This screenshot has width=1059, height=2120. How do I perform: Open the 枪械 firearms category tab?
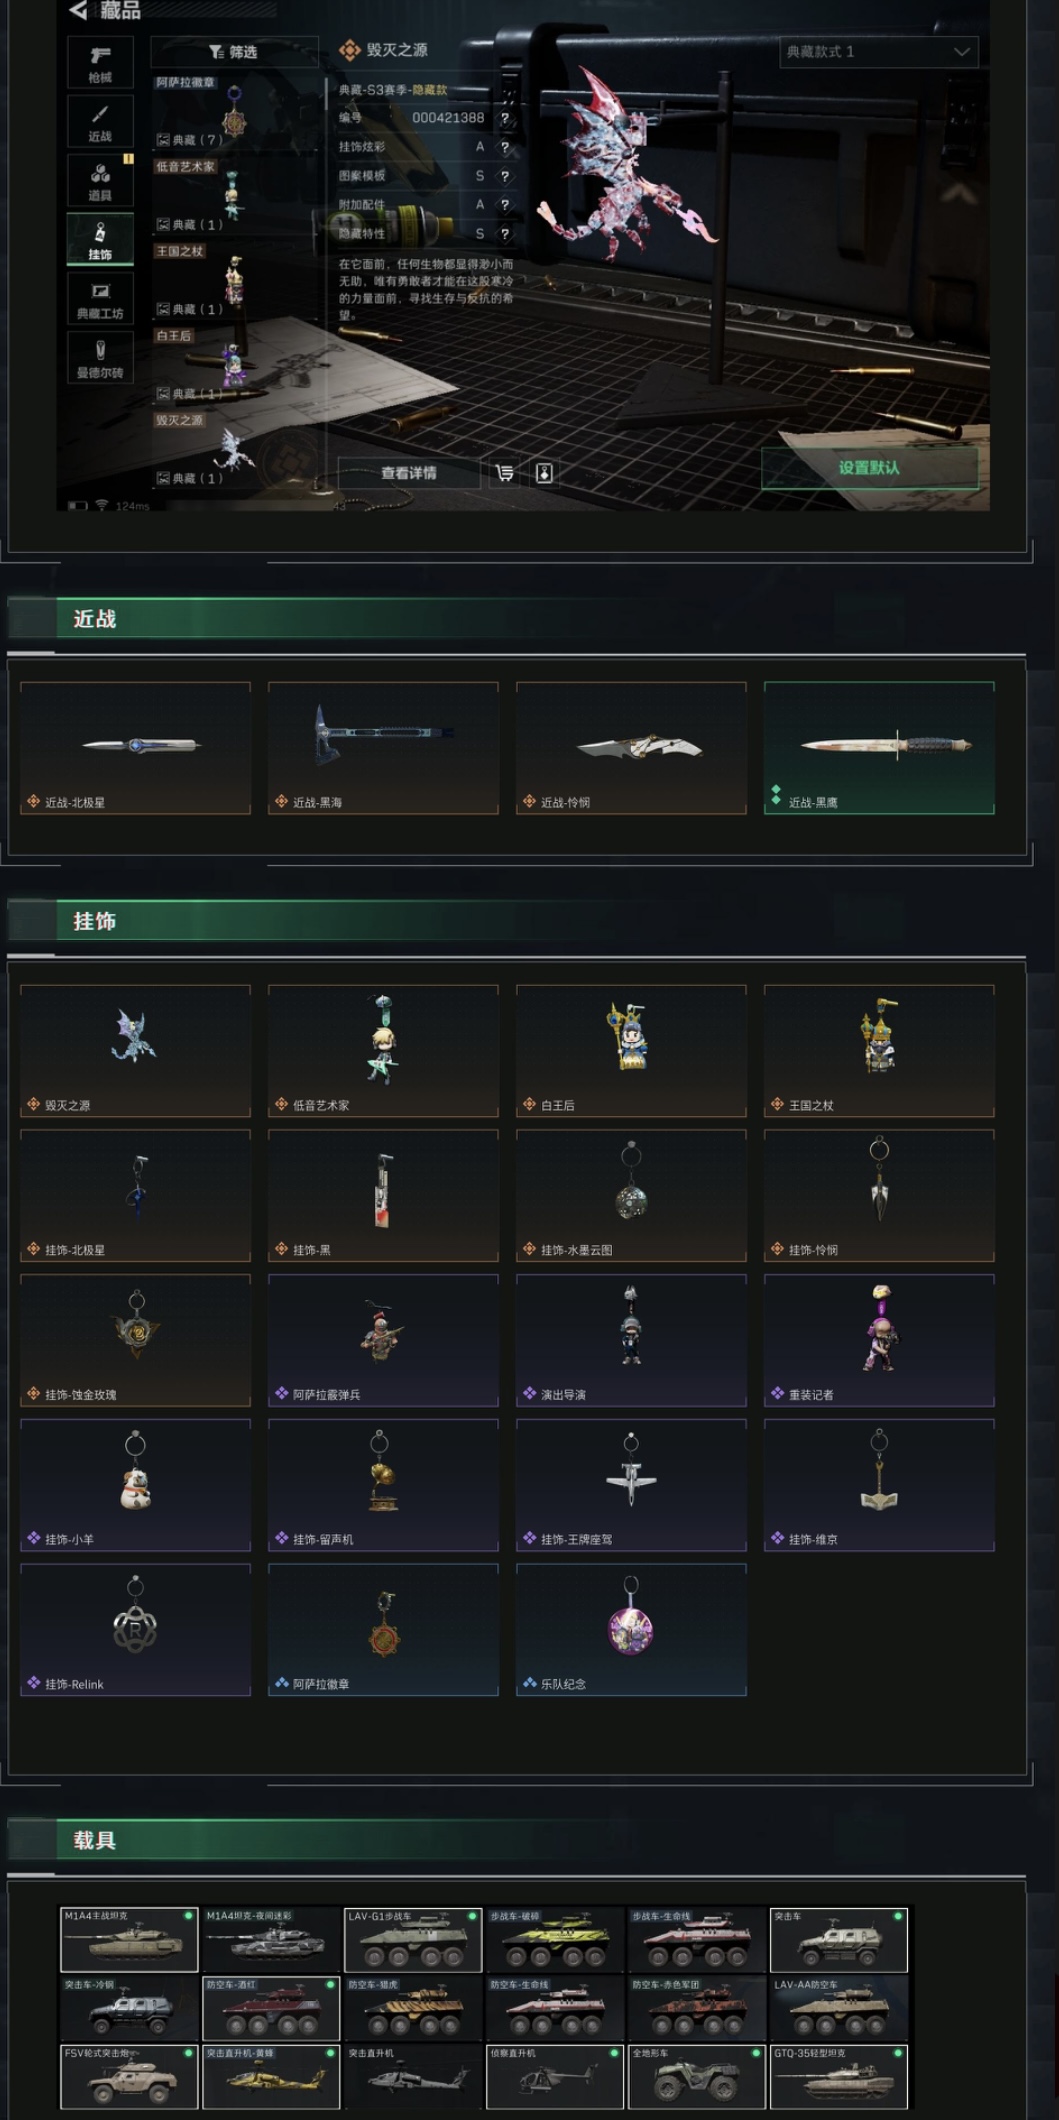[x=100, y=62]
